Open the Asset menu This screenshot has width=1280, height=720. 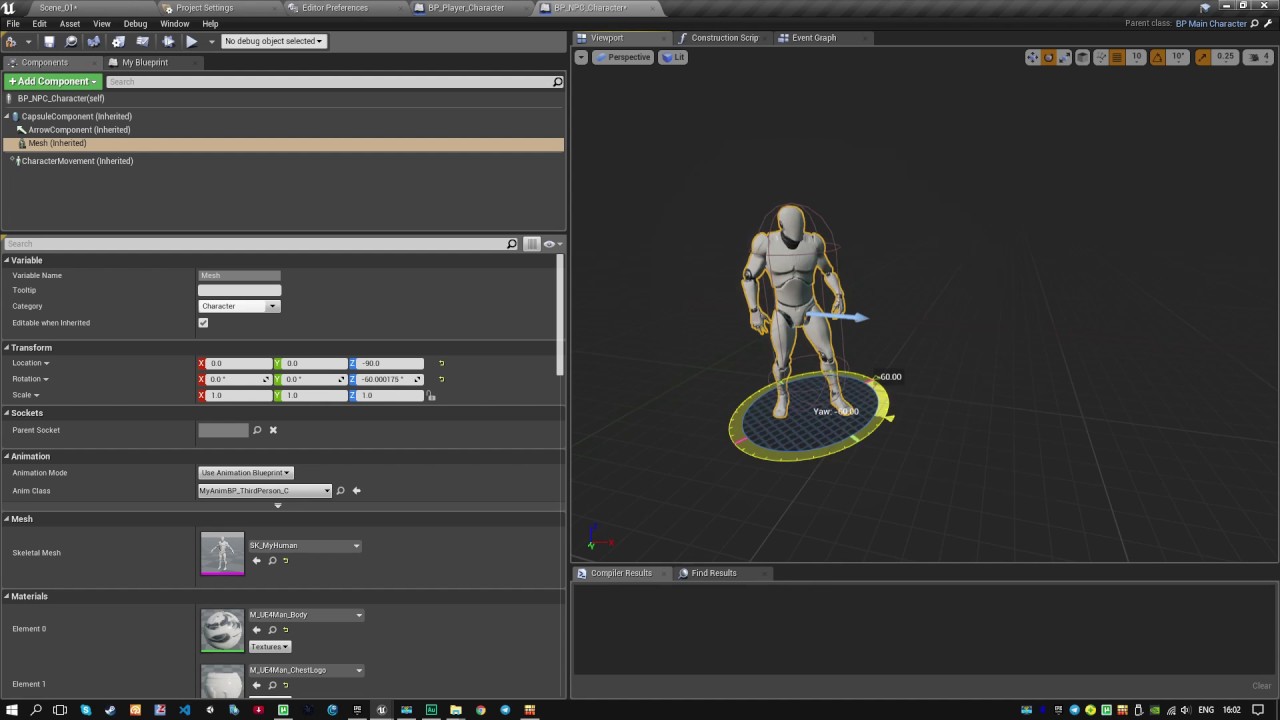click(x=70, y=24)
